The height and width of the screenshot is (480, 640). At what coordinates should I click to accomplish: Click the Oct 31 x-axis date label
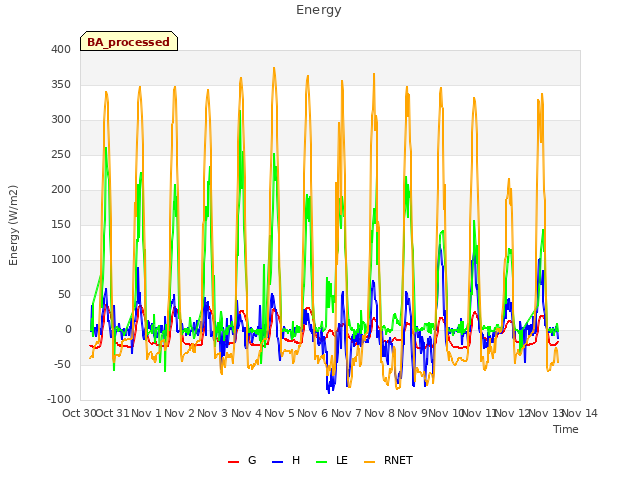pos(112,413)
